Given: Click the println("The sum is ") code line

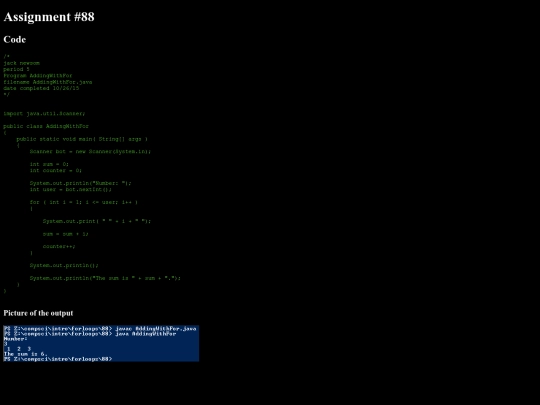Looking at the screenshot, I should (x=105, y=278).
